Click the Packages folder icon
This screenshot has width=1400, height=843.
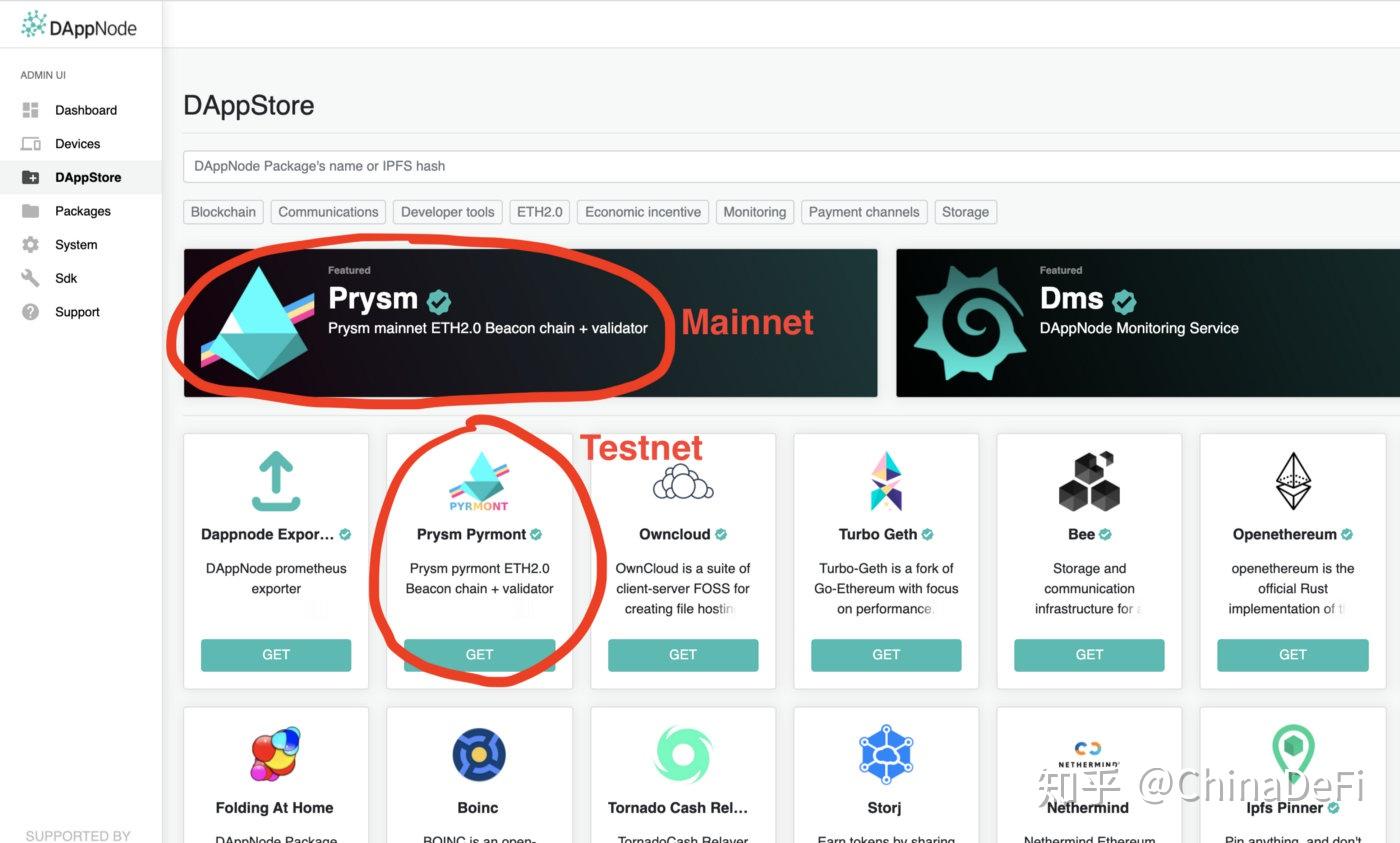point(30,211)
